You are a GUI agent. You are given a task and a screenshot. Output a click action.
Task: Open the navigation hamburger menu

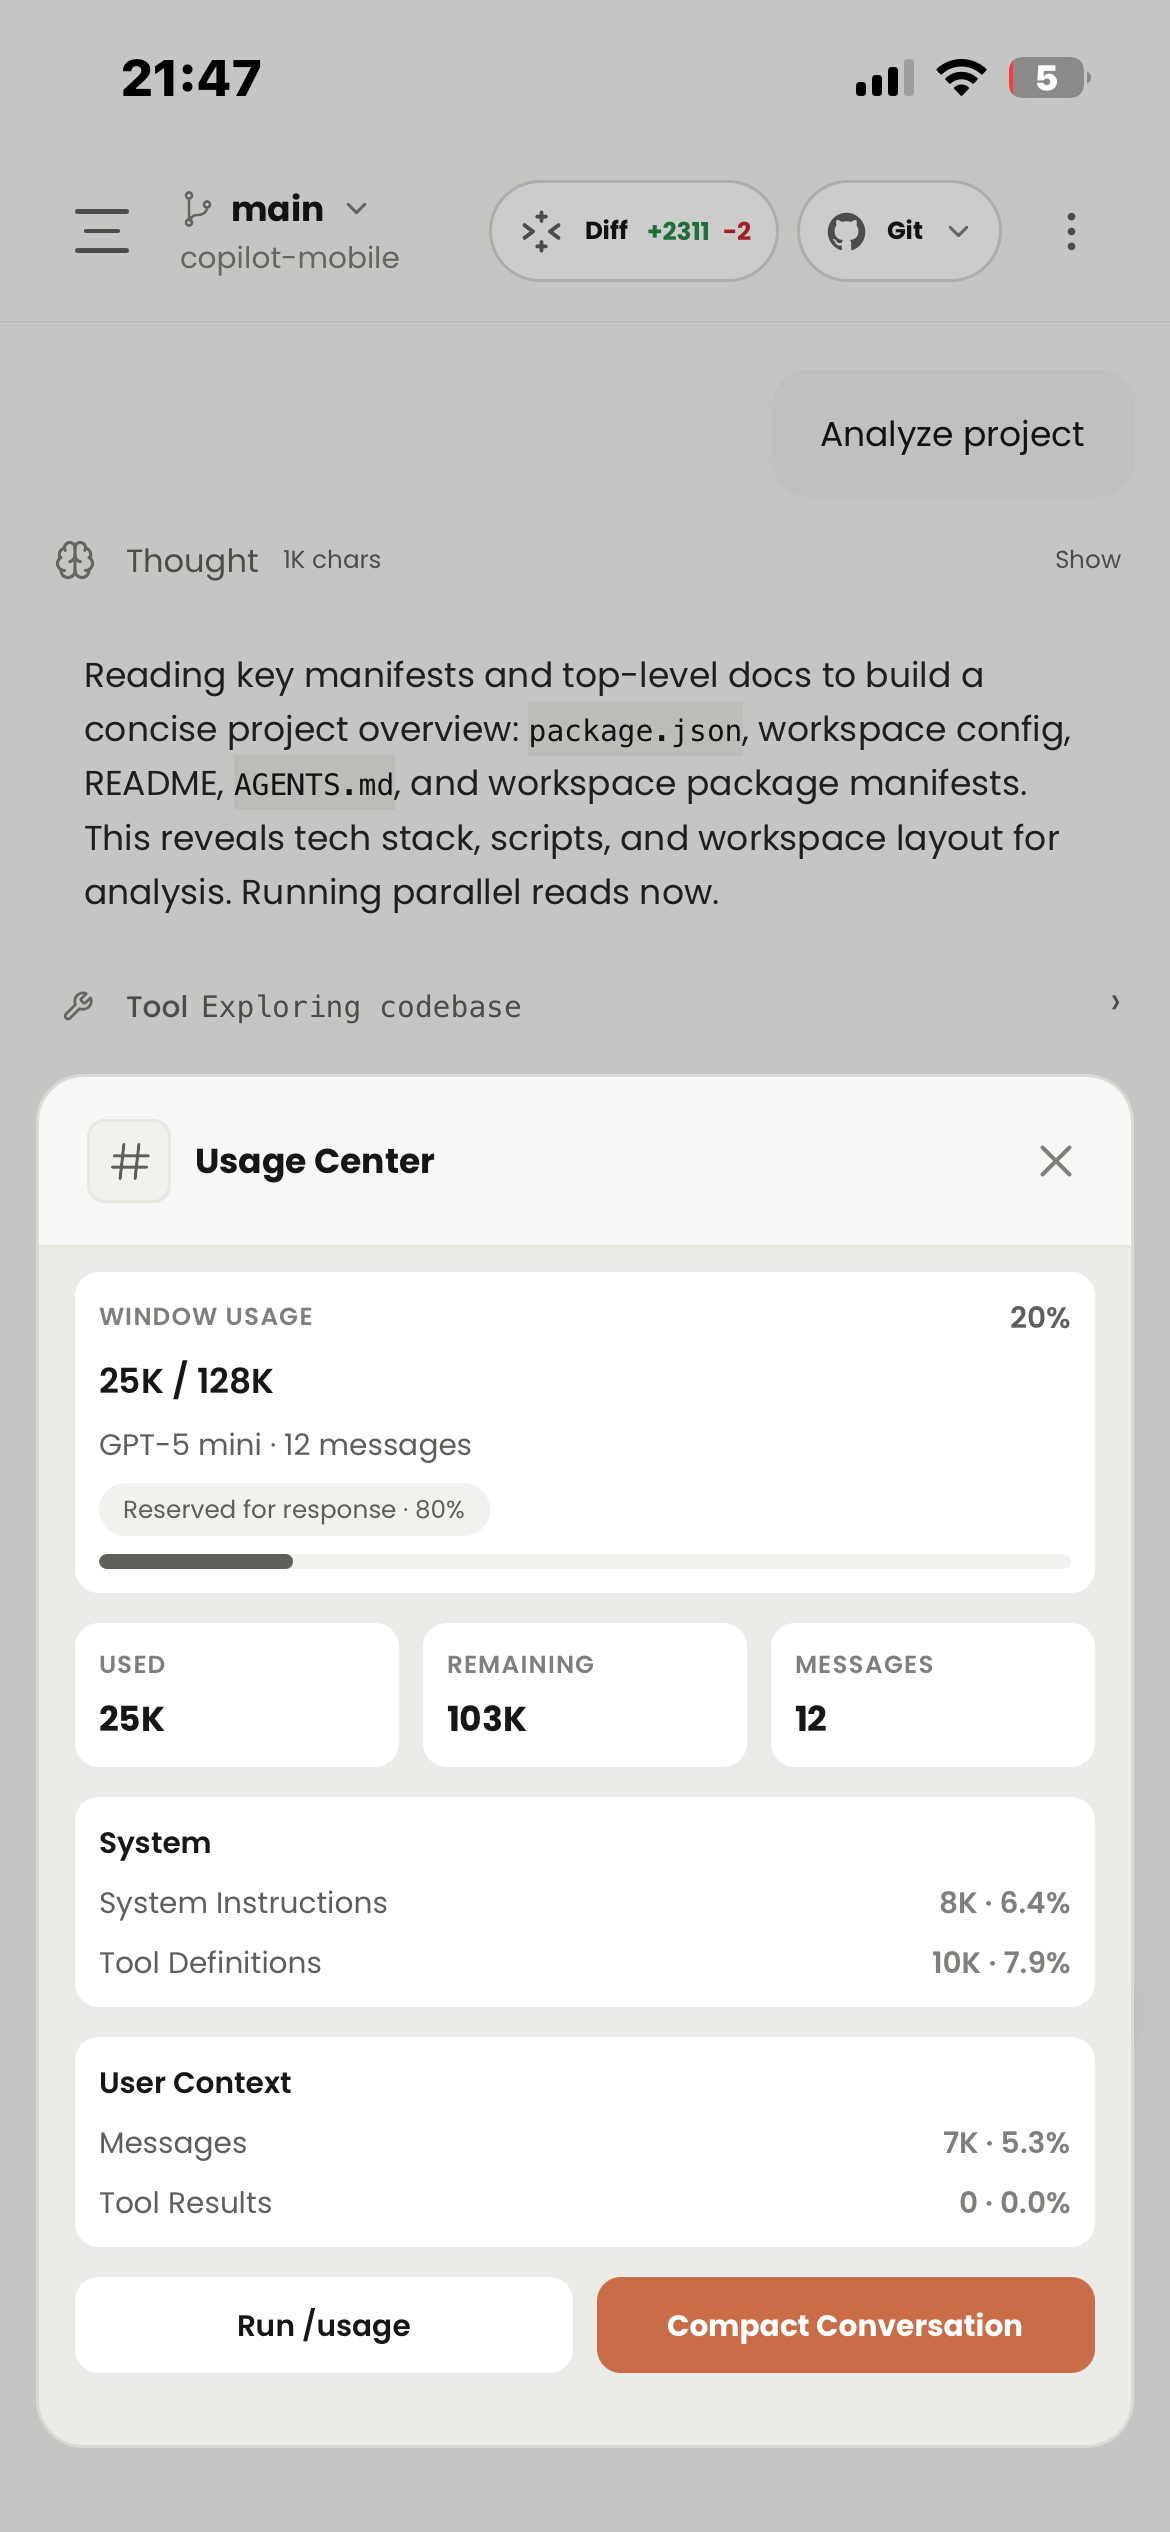pyautogui.click(x=101, y=231)
